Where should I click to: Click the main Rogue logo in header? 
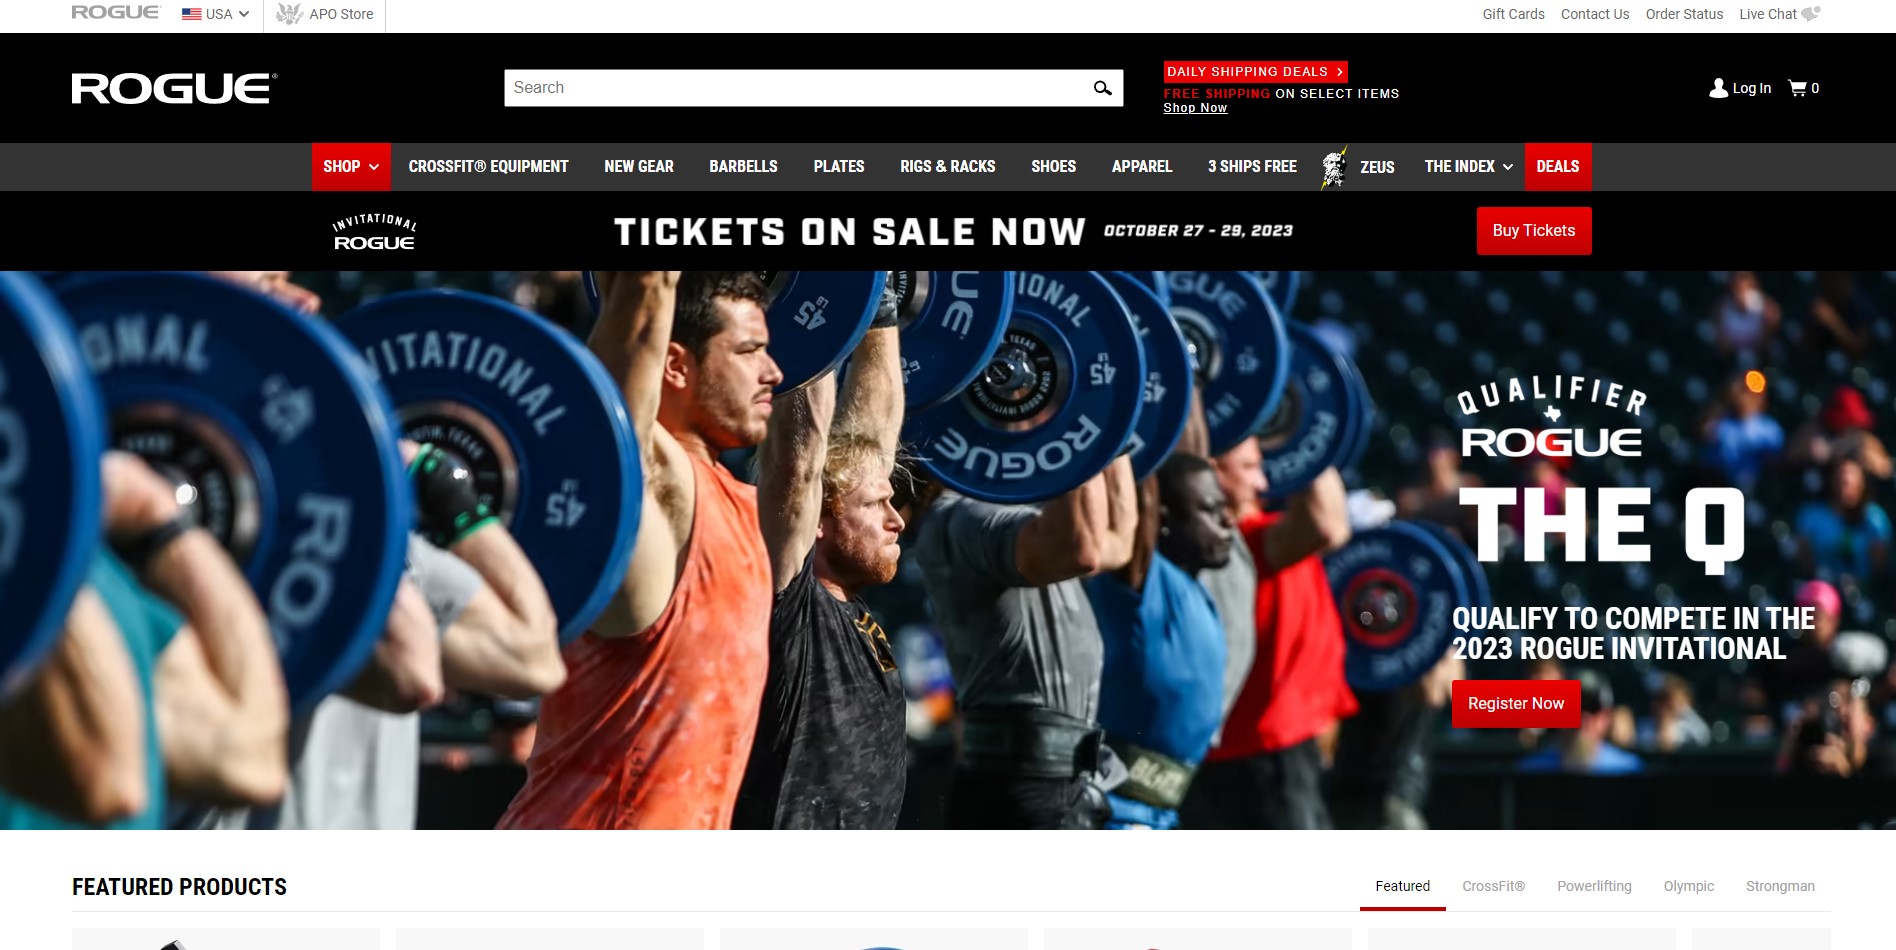174,88
